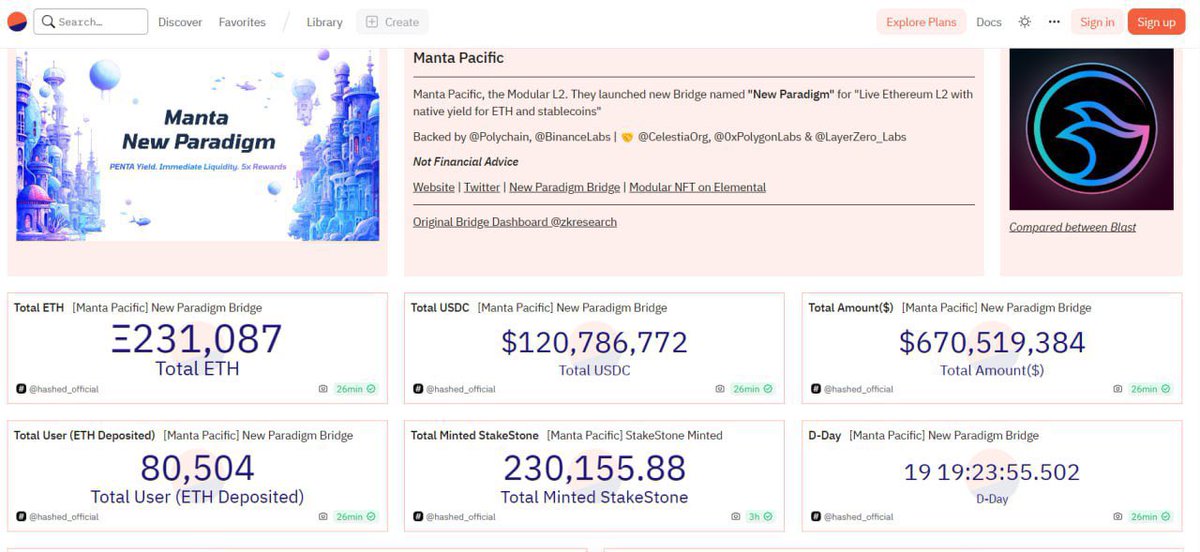Click the Manta circular logo image
This screenshot has height=552, width=1200.
coord(1091,129)
